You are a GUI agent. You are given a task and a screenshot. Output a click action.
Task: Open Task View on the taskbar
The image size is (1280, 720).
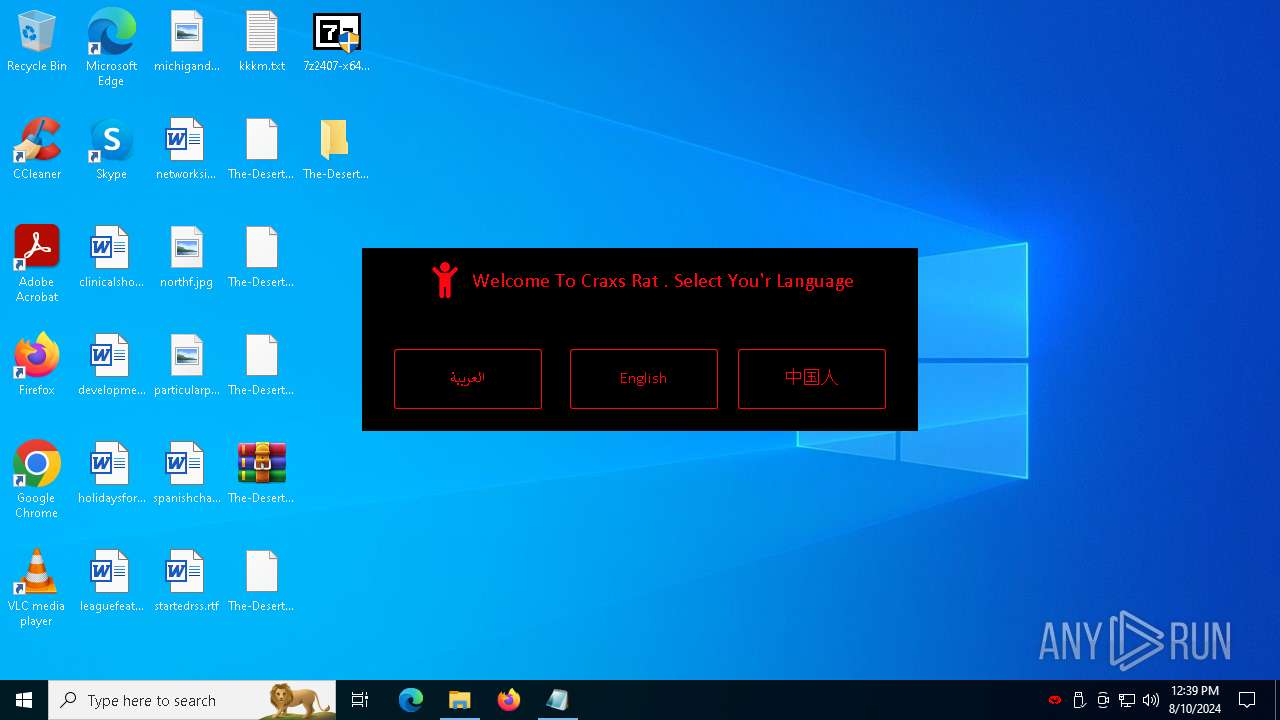[360, 700]
